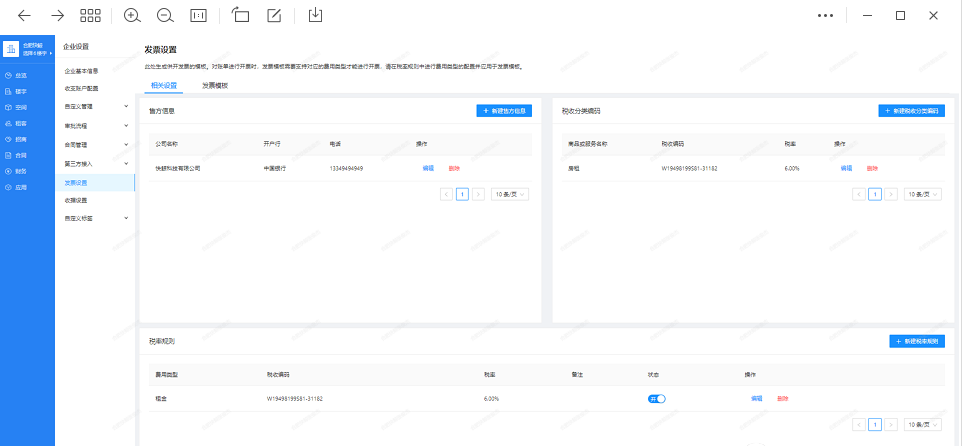Screen dimensions: 962x446
Task: Click the zoom in magnifier icon
Action: (x=132, y=15)
